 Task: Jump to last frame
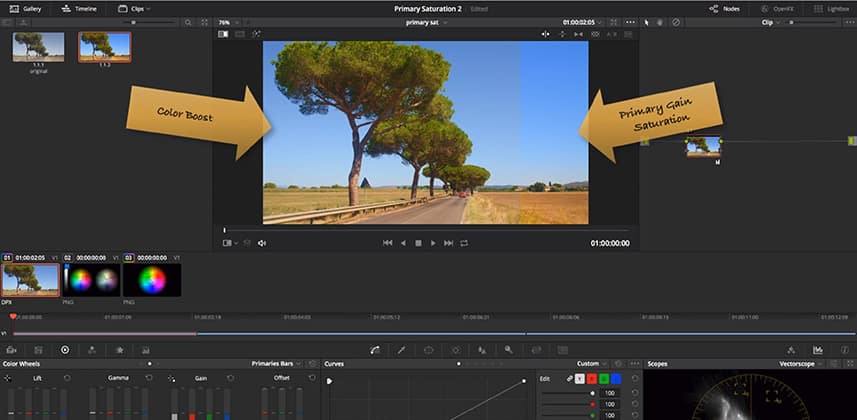click(449, 243)
